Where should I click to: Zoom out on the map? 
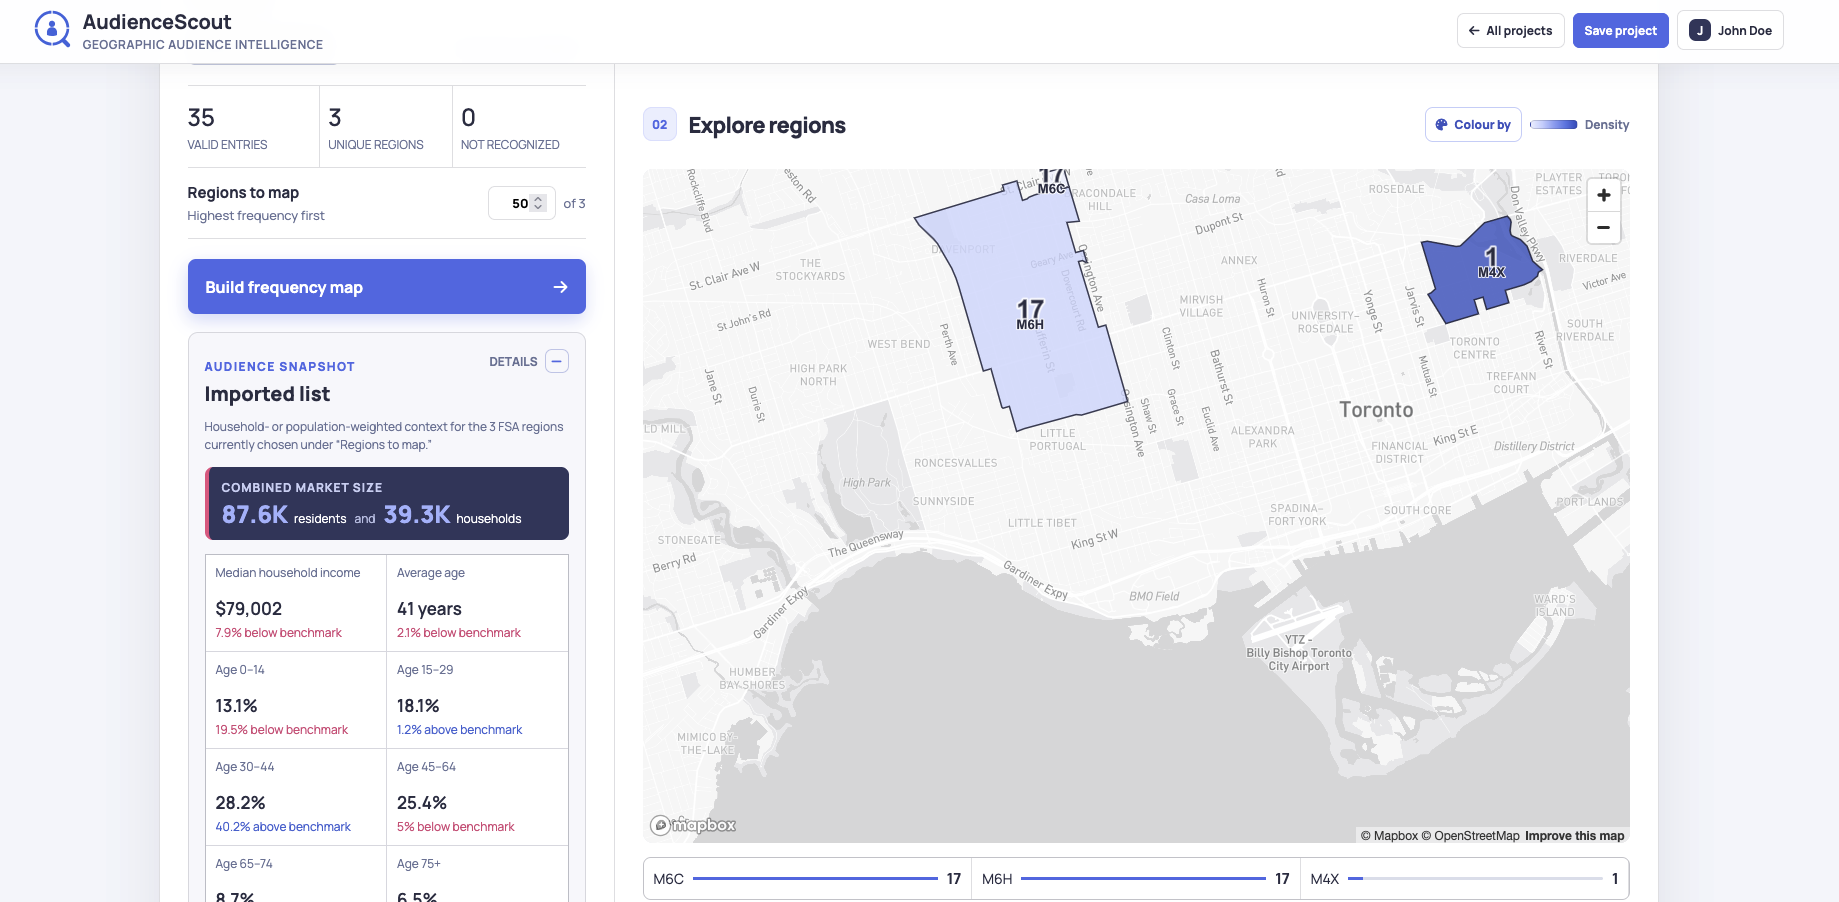[x=1603, y=228]
